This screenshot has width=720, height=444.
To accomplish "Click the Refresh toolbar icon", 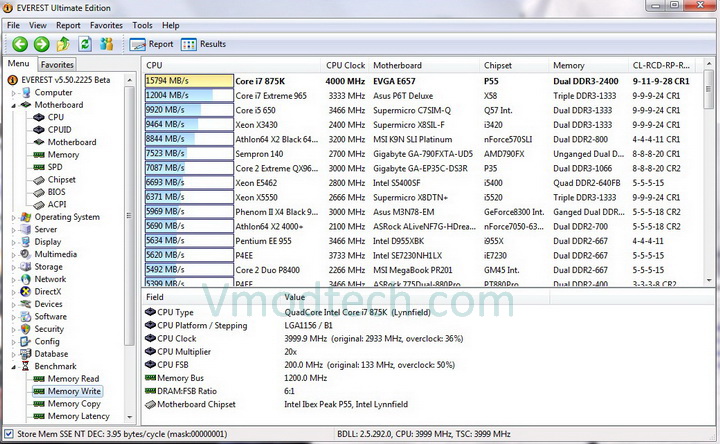I will click(x=85, y=44).
